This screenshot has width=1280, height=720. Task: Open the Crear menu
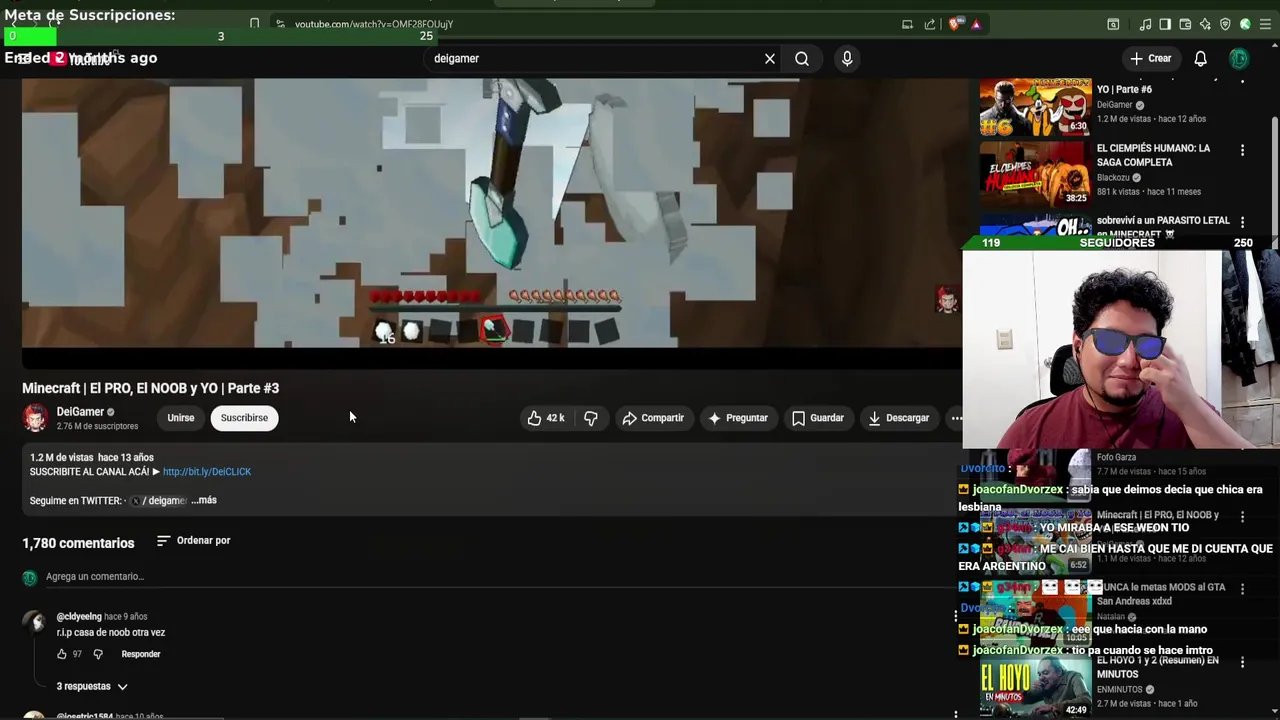[x=1150, y=58]
